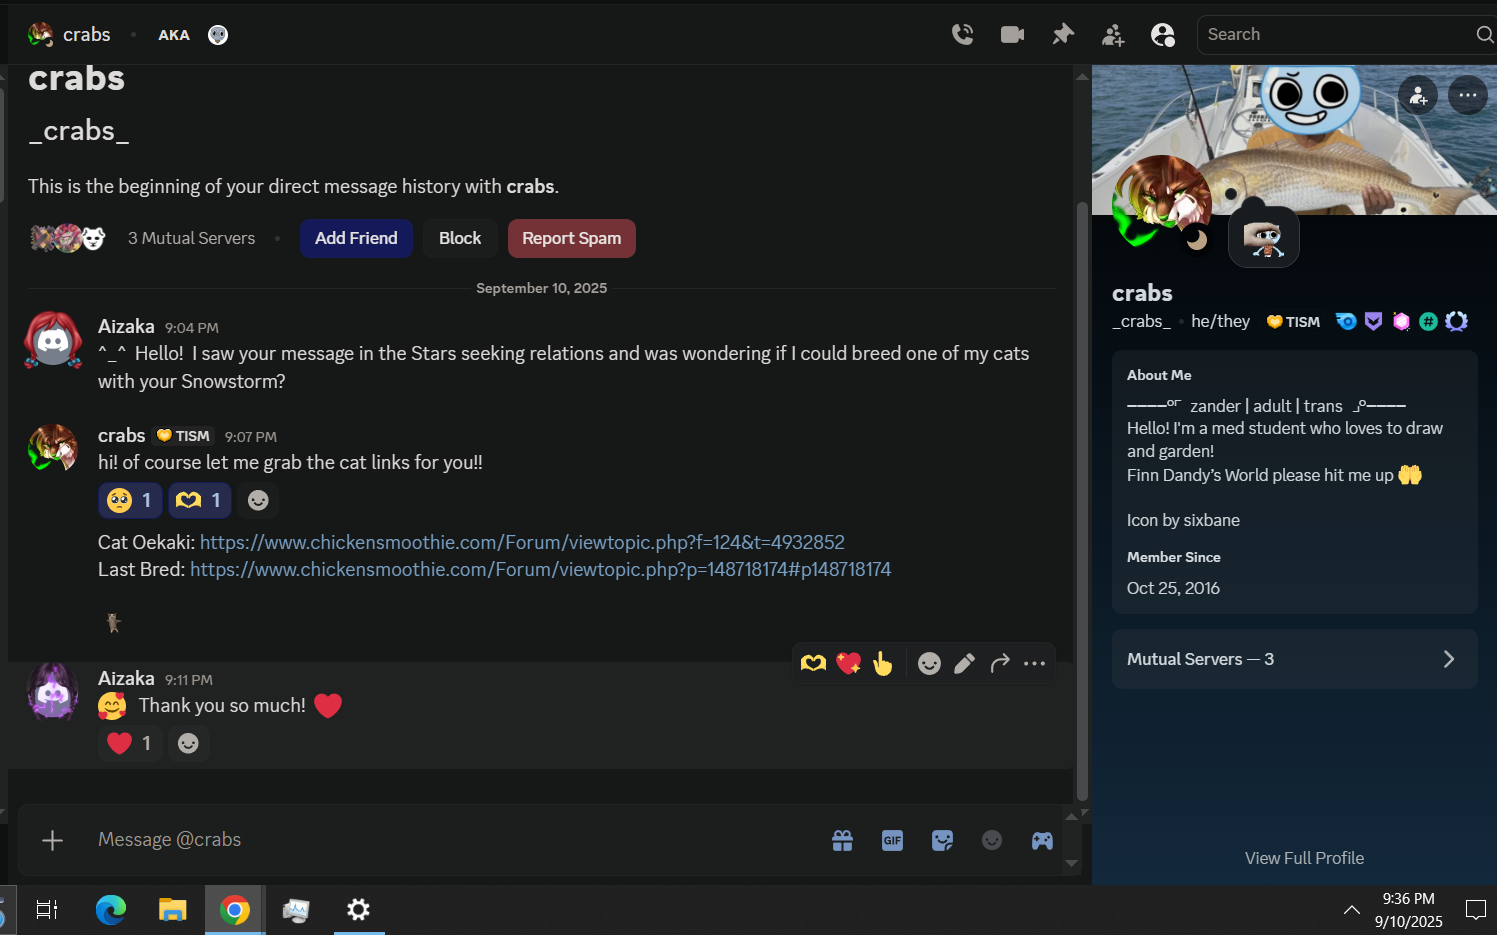Click profile add friend icon on banner

pyautogui.click(x=1418, y=96)
